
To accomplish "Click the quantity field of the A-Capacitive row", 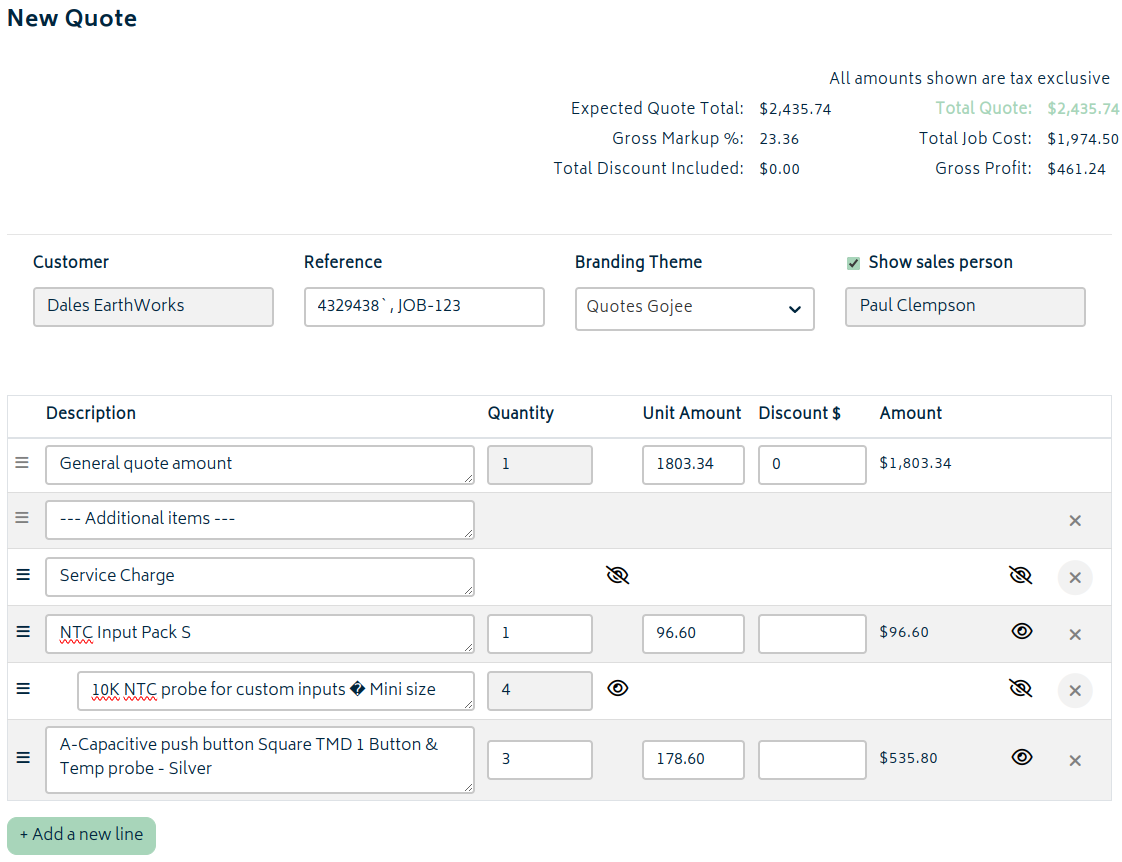I will pos(539,759).
